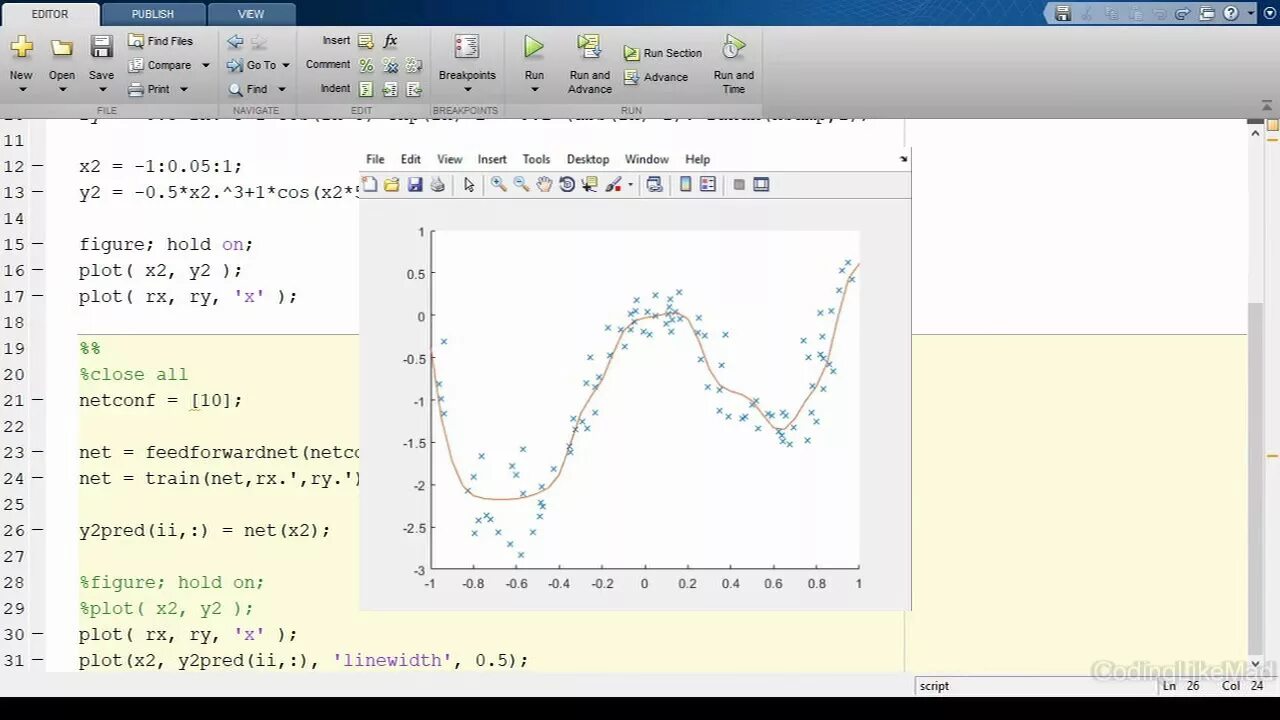The image size is (1280, 720).
Task: Click the figure Print icon
Action: click(437, 184)
